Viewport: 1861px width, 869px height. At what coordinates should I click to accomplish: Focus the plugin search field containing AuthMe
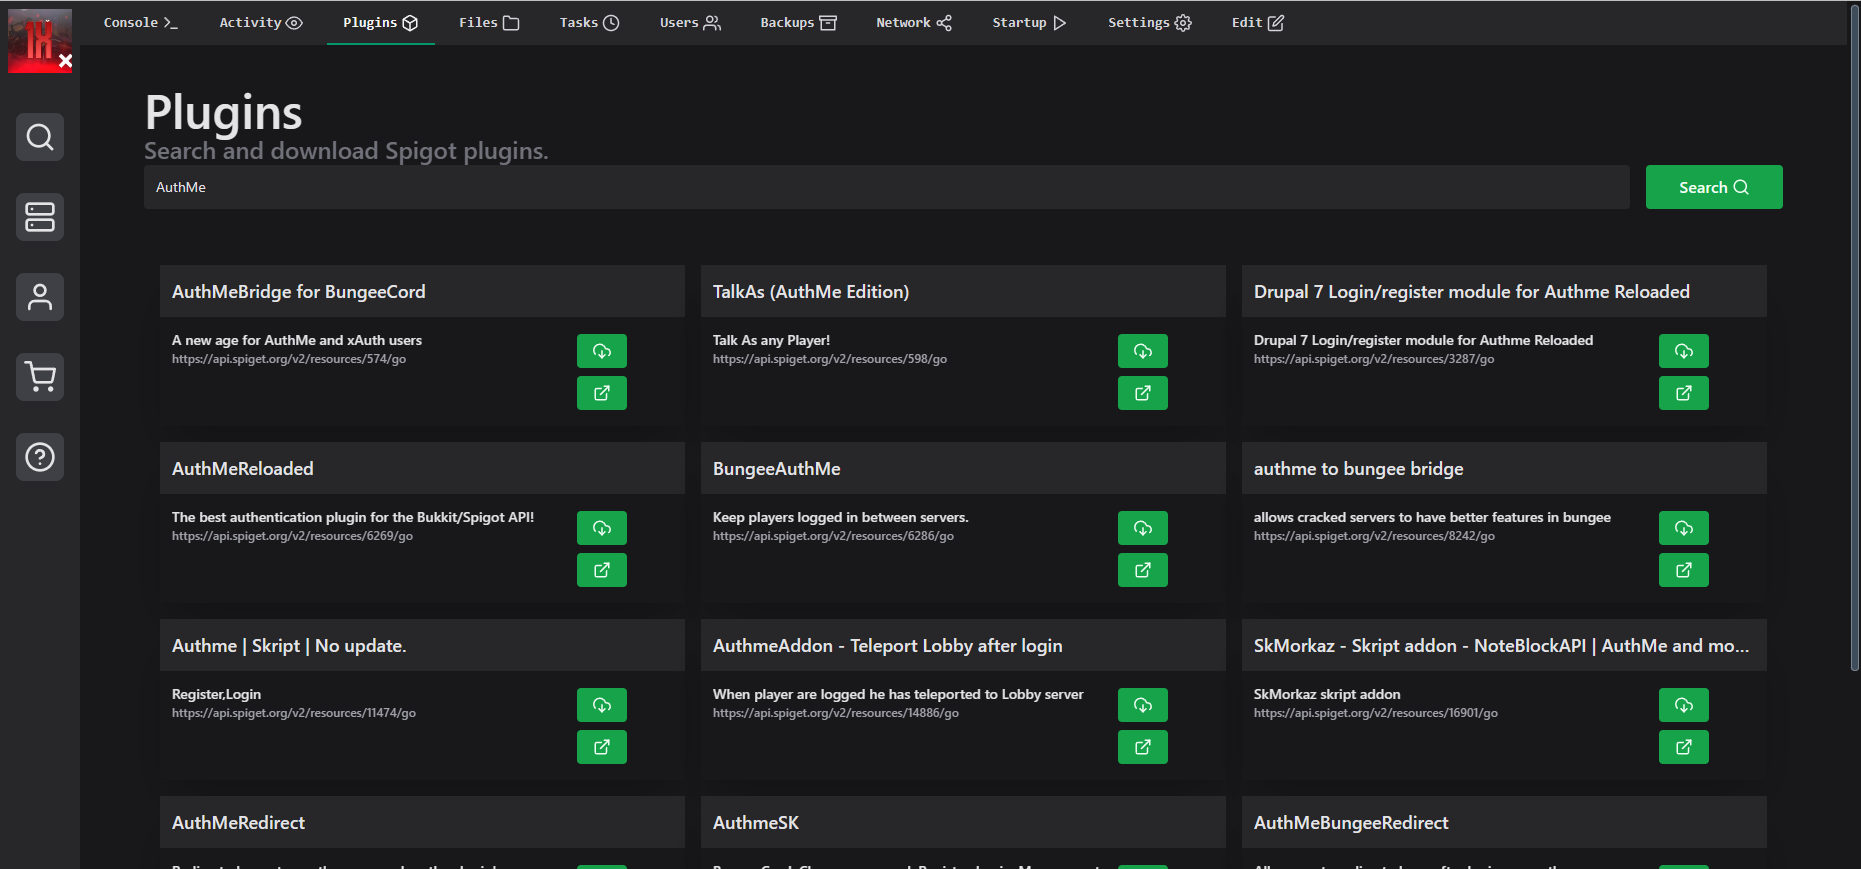pos(887,187)
